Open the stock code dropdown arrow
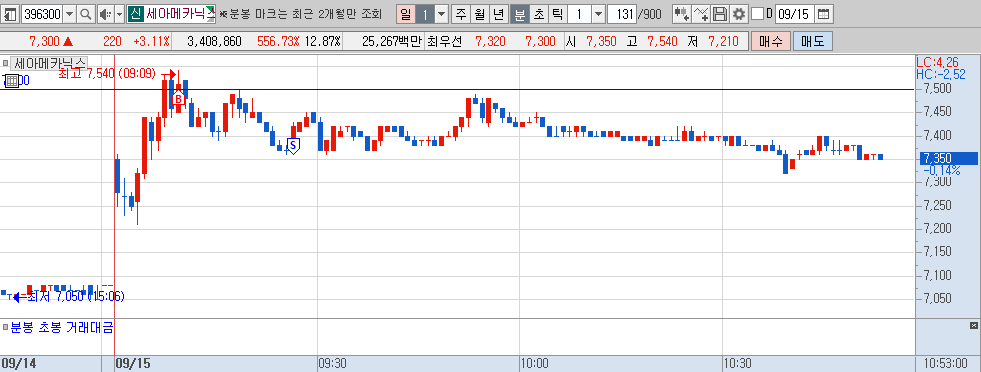The height and width of the screenshot is (372, 981). [x=69, y=14]
